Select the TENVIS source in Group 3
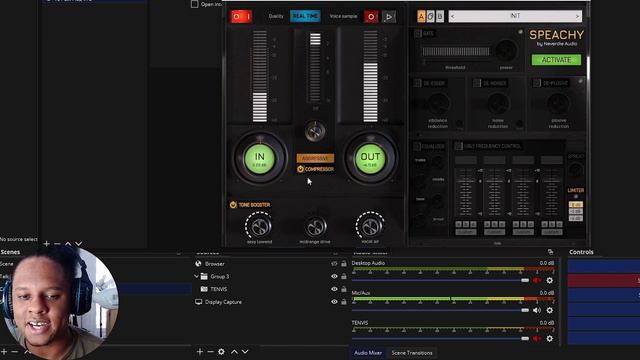The image size is (640, 360). [219, 289]
